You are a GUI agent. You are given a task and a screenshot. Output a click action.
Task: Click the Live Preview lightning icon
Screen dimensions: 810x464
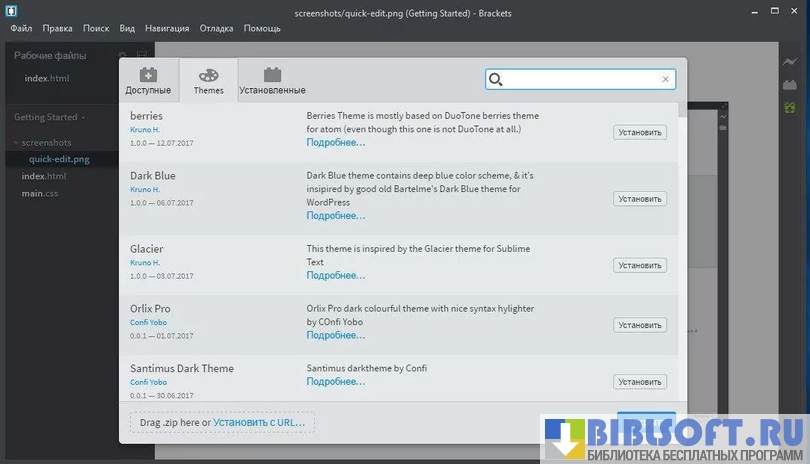[x=789, y=62]
